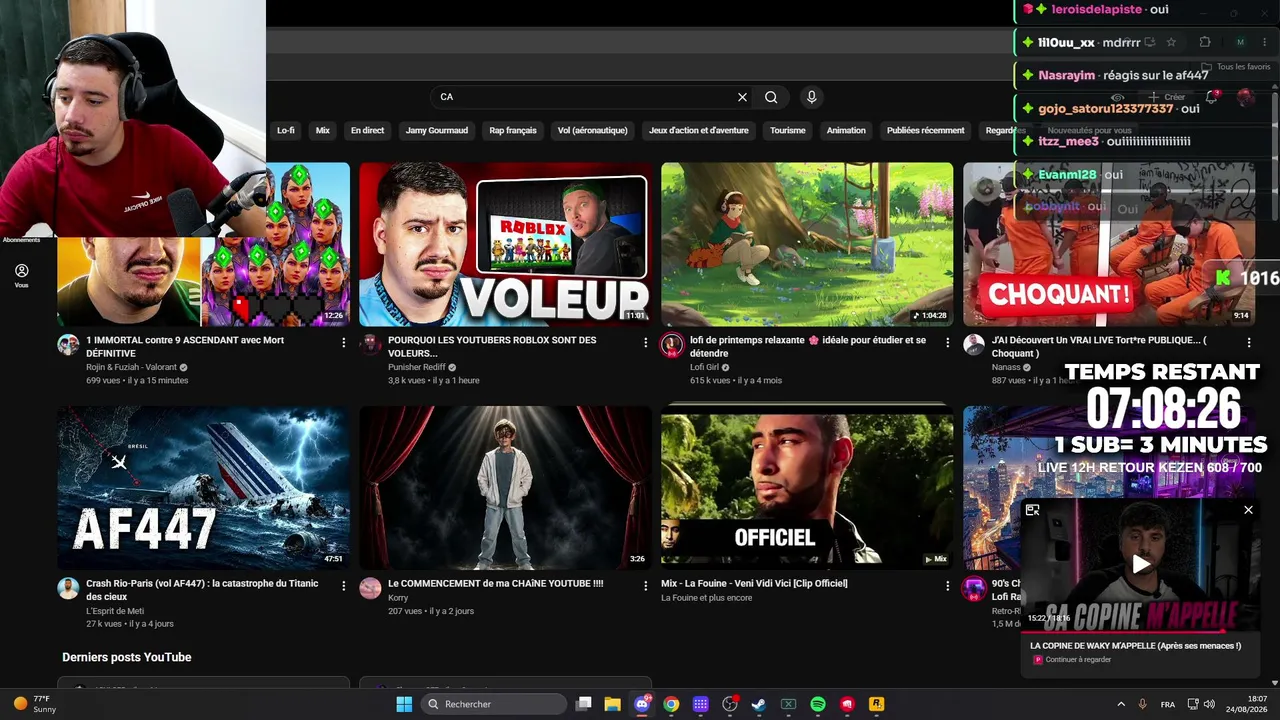
Task: Open options menu for "Crash Rio-Paris (vol AF447)" video
Action: tap(343, 585)
